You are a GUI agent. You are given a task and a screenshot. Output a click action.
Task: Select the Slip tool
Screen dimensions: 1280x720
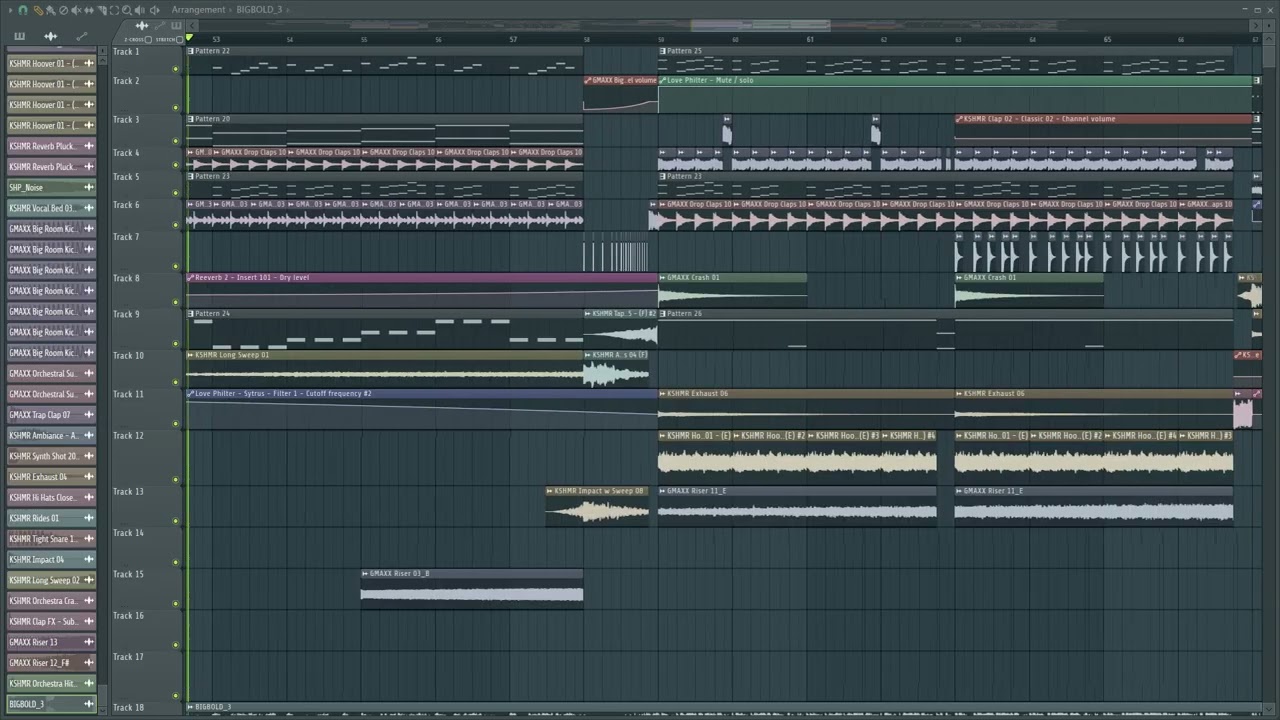coord(89,10)
